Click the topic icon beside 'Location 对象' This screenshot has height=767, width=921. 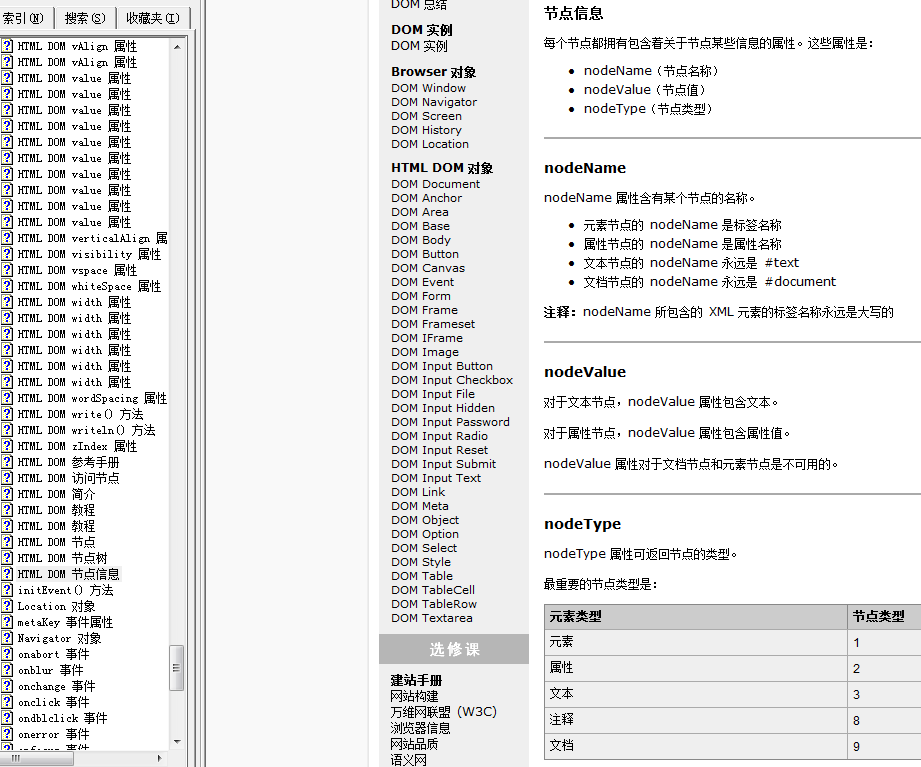click(x=7, y=605)
